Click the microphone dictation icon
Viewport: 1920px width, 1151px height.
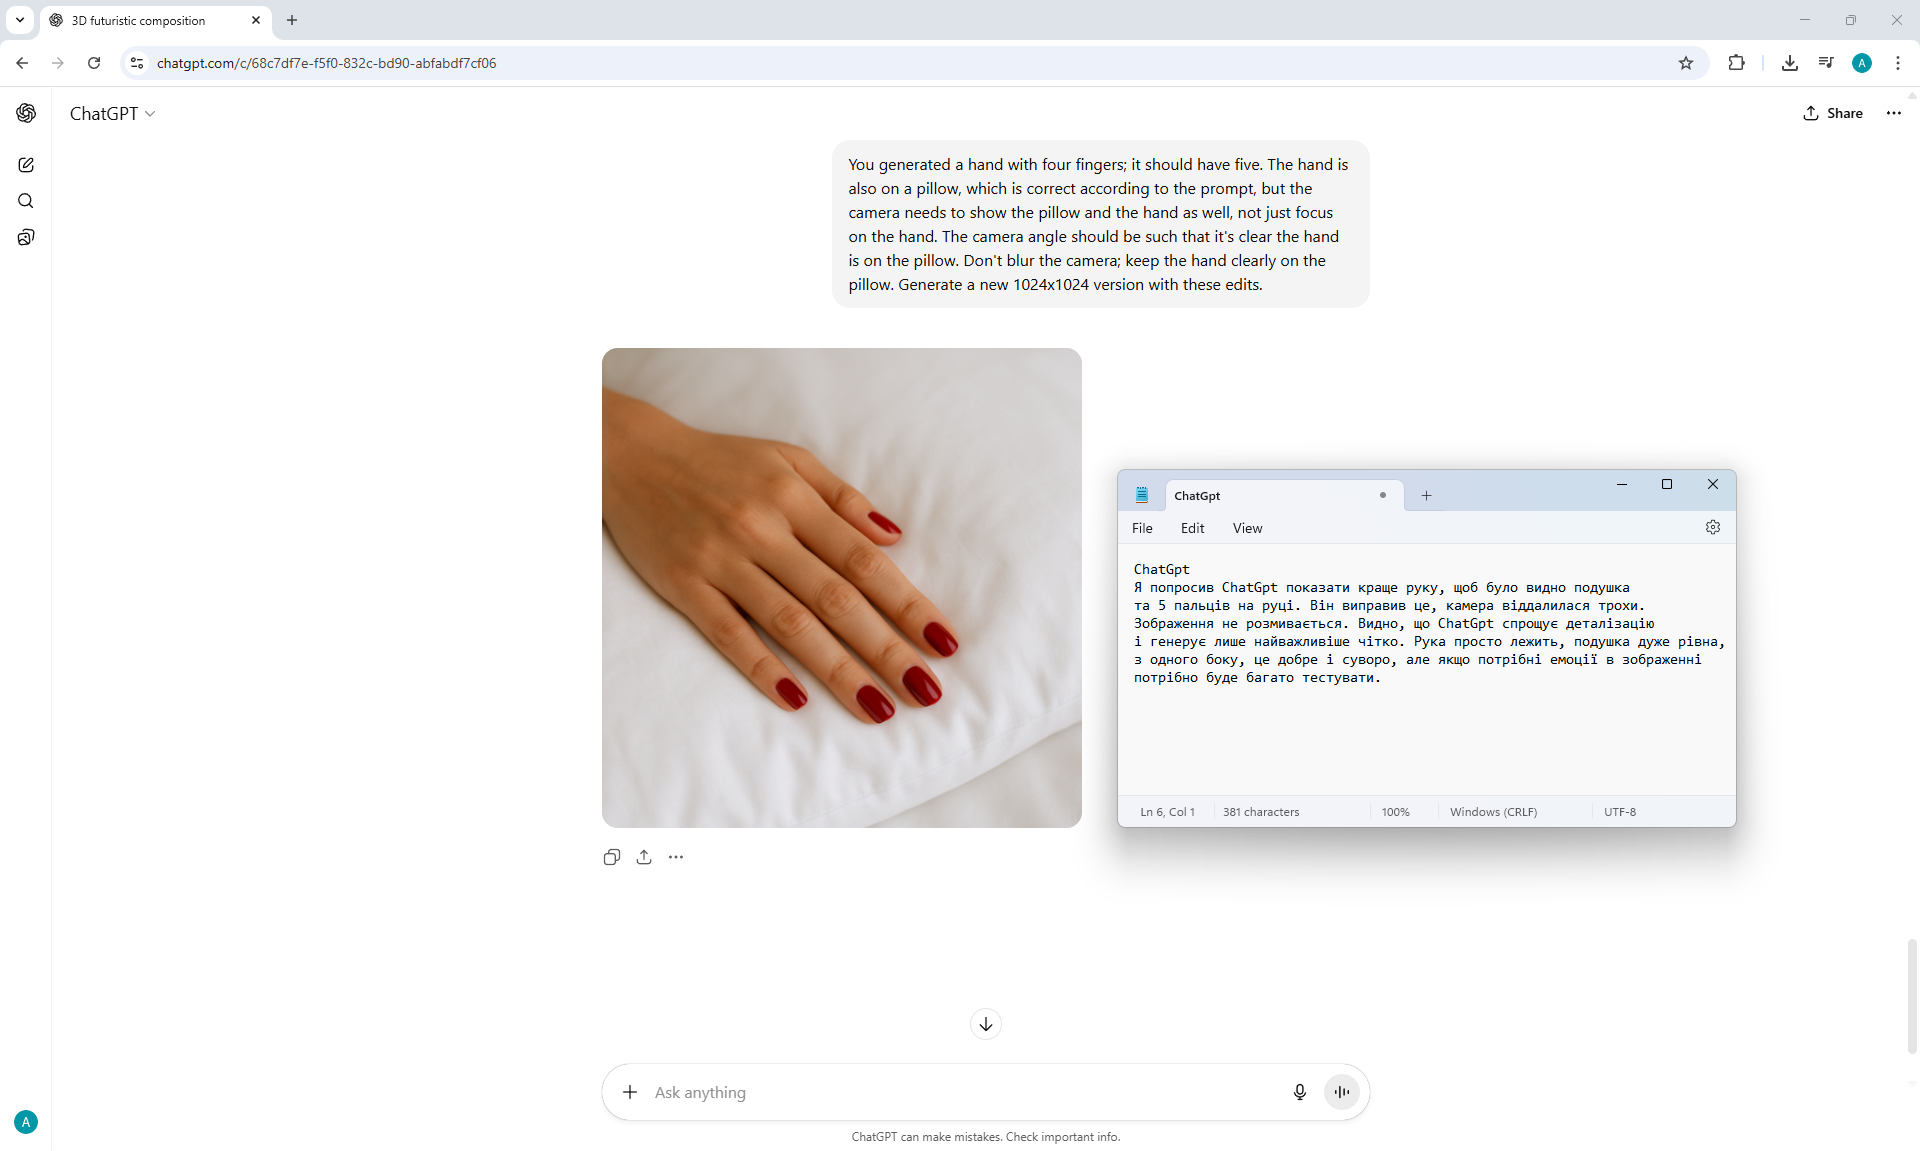tap(1299, 1092)
